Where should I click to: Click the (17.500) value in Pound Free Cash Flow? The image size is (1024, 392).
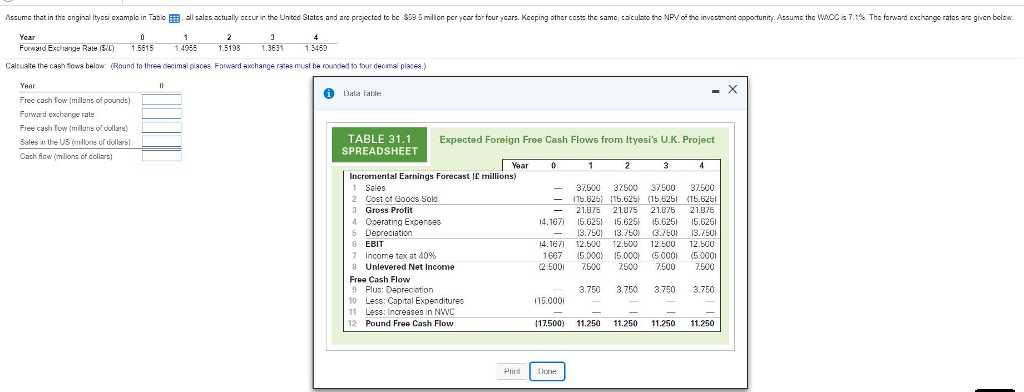point(549,323)
